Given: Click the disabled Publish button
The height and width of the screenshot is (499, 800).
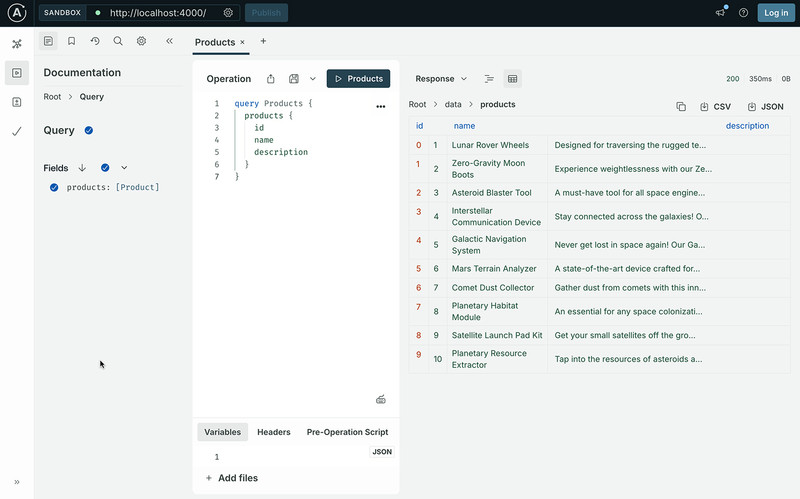Looking at the screenshot, I should pyautogui.click(x=266, y=13).
